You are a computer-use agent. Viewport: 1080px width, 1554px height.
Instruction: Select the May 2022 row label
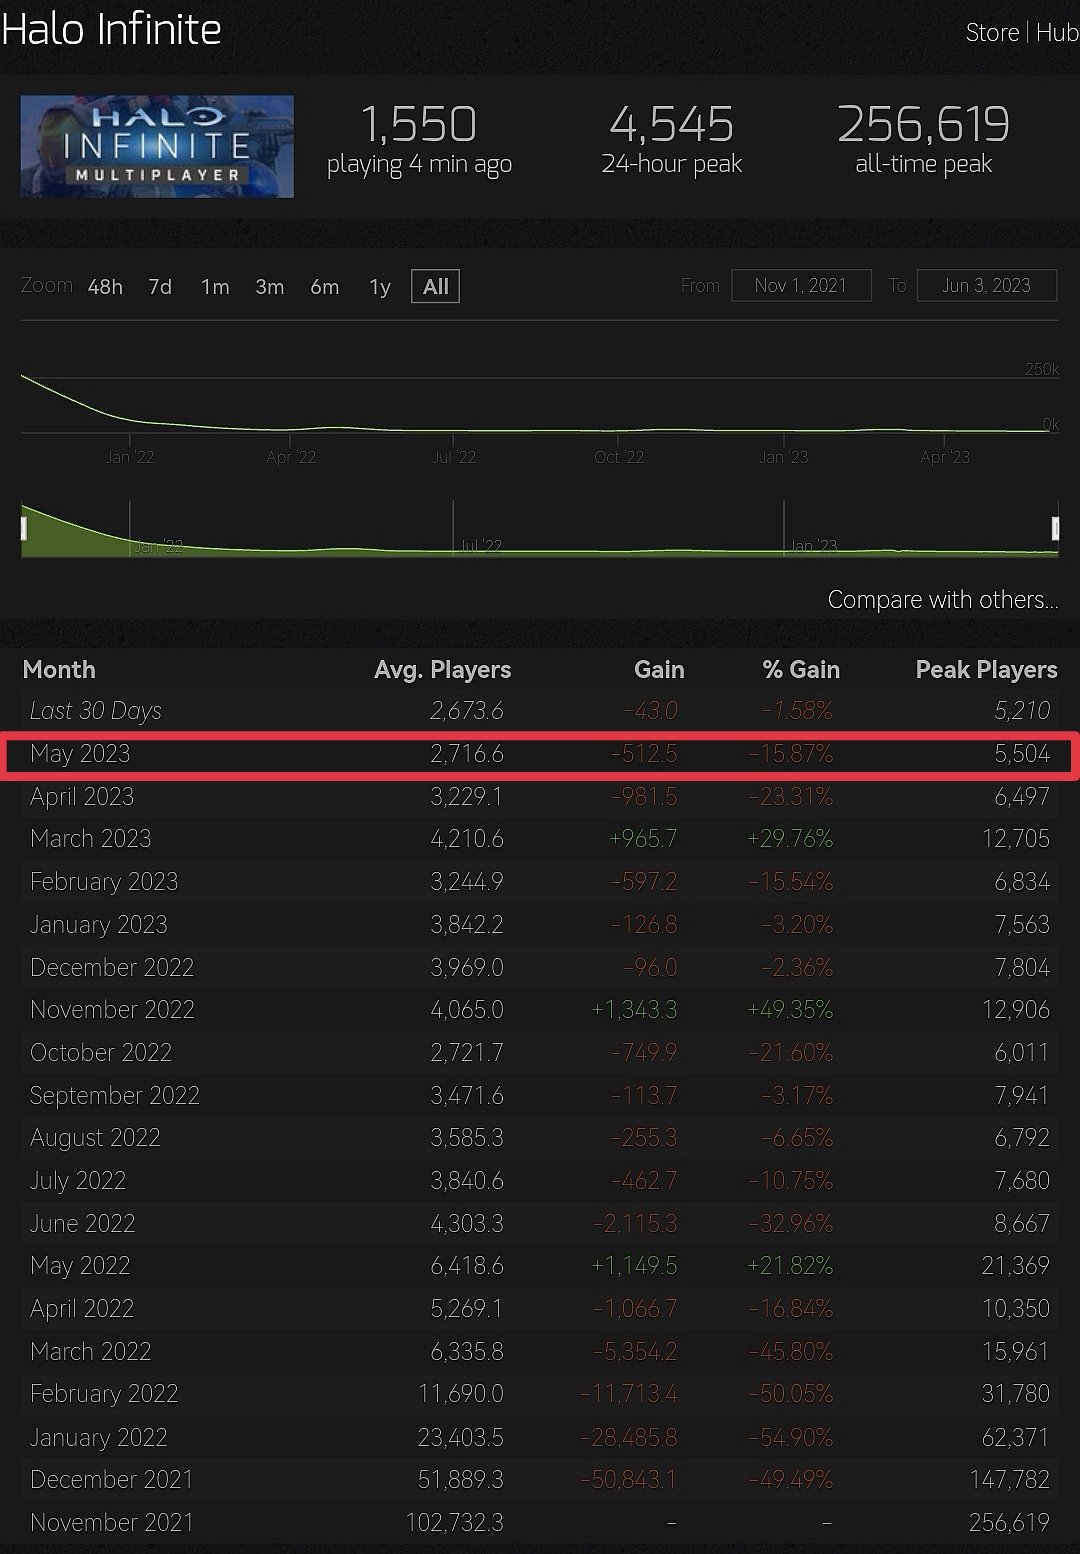(80, 1266)
